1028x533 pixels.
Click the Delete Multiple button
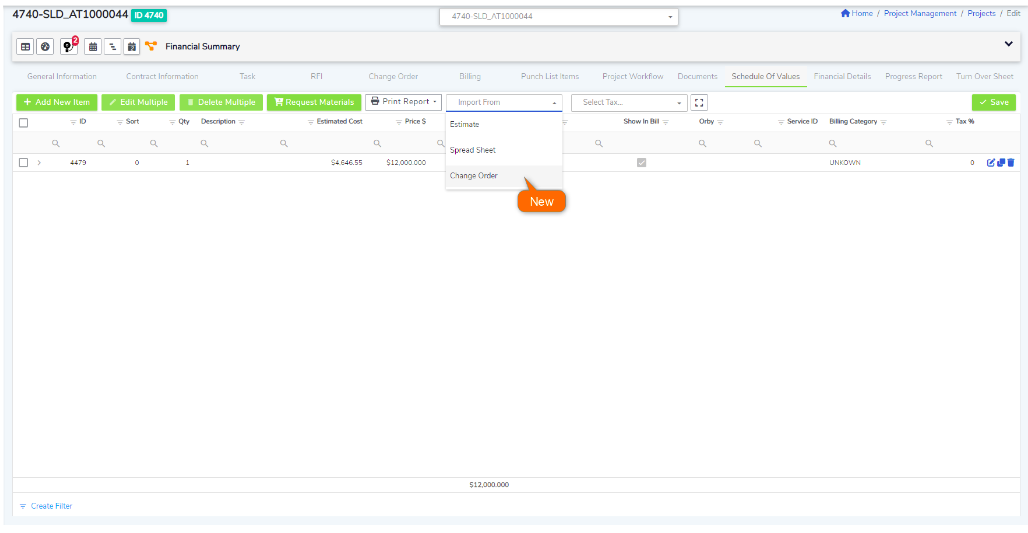click(222, 102)
